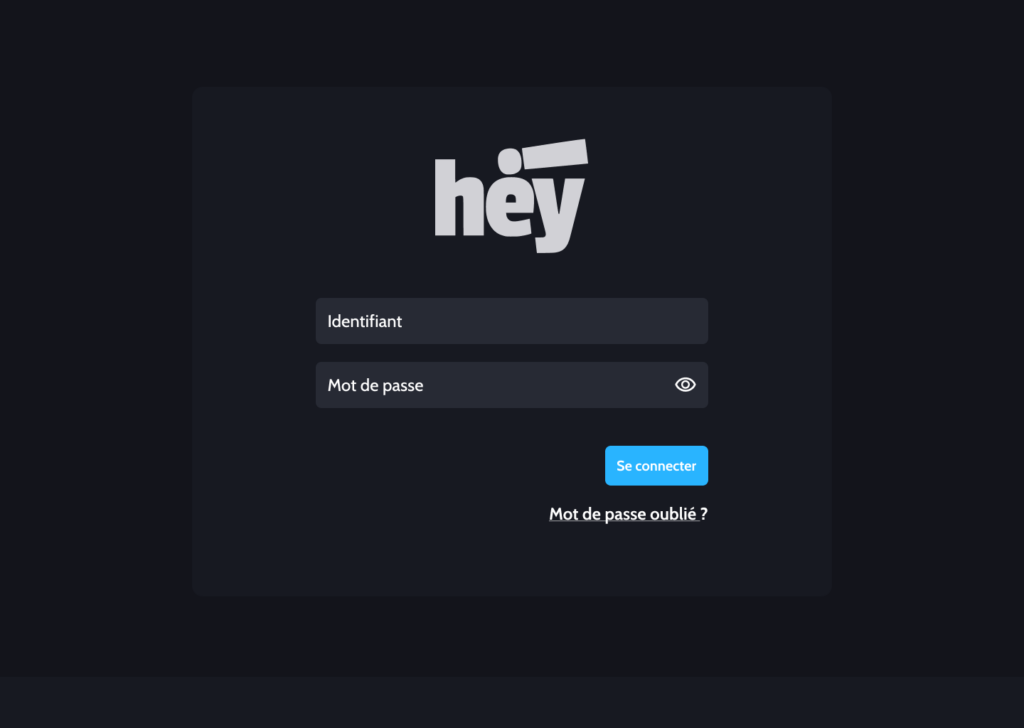Follow the forgotten password underlined link
Viewport: 1024px width, 728px height.
[628, 514]
